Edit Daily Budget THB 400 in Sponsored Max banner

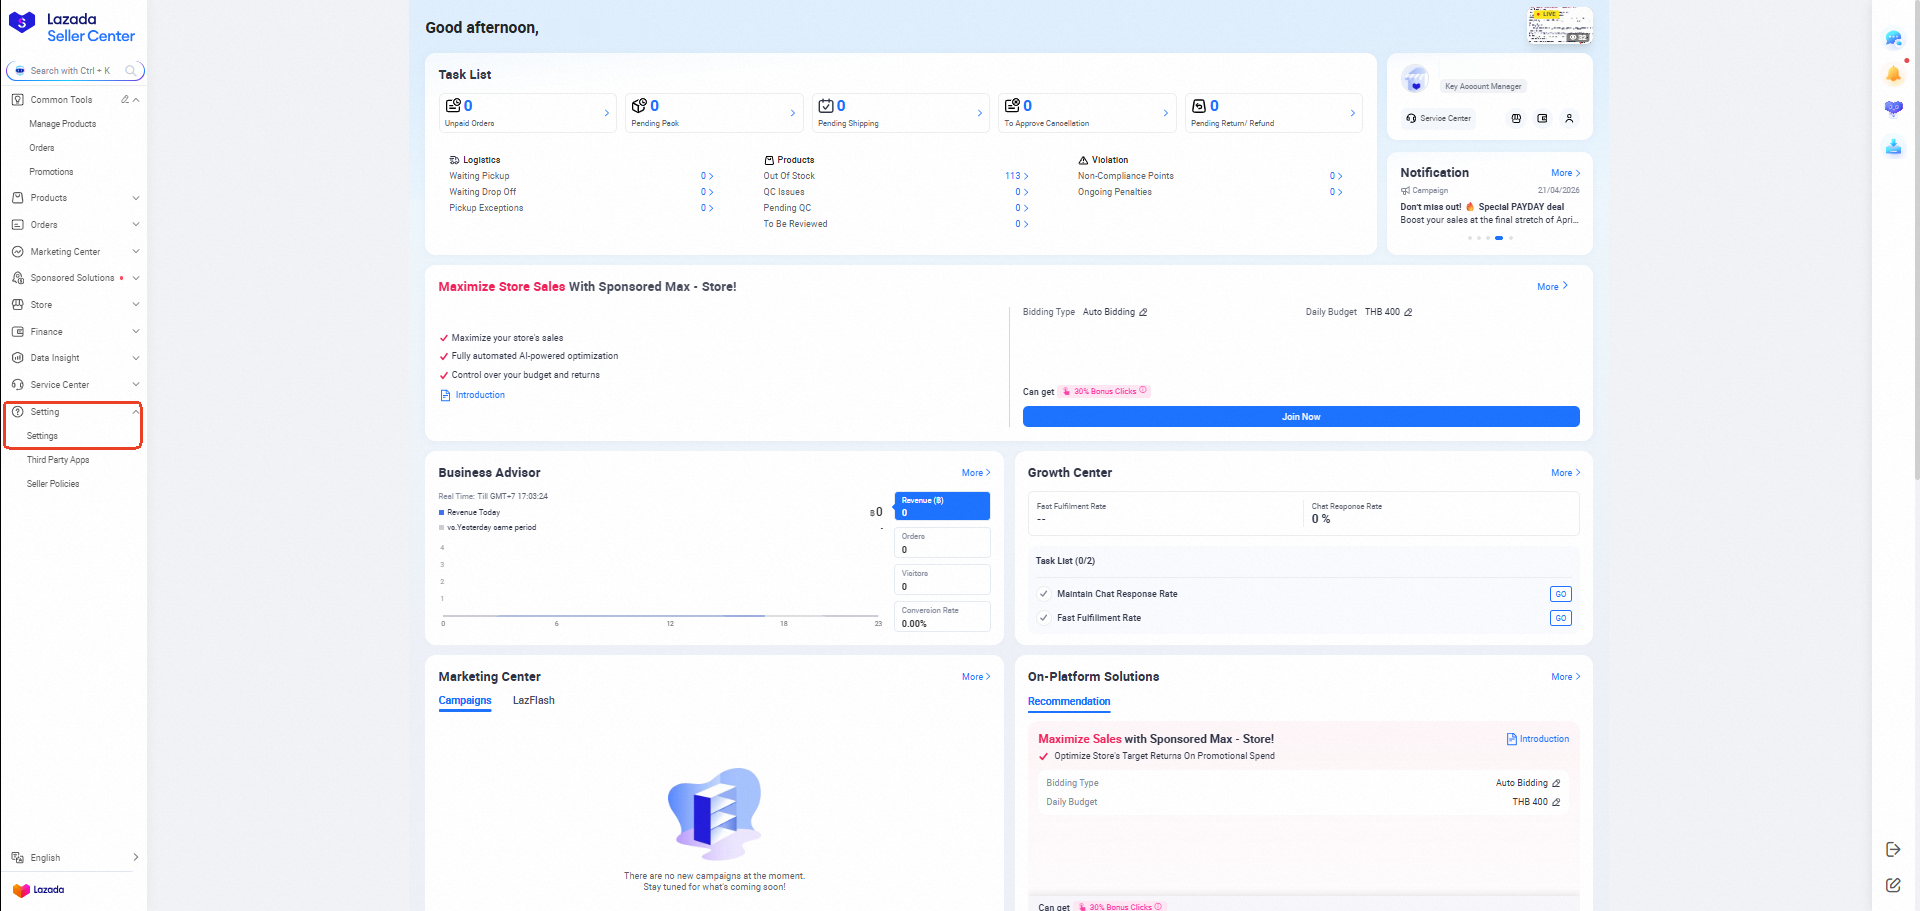[x=1408, y=312]
